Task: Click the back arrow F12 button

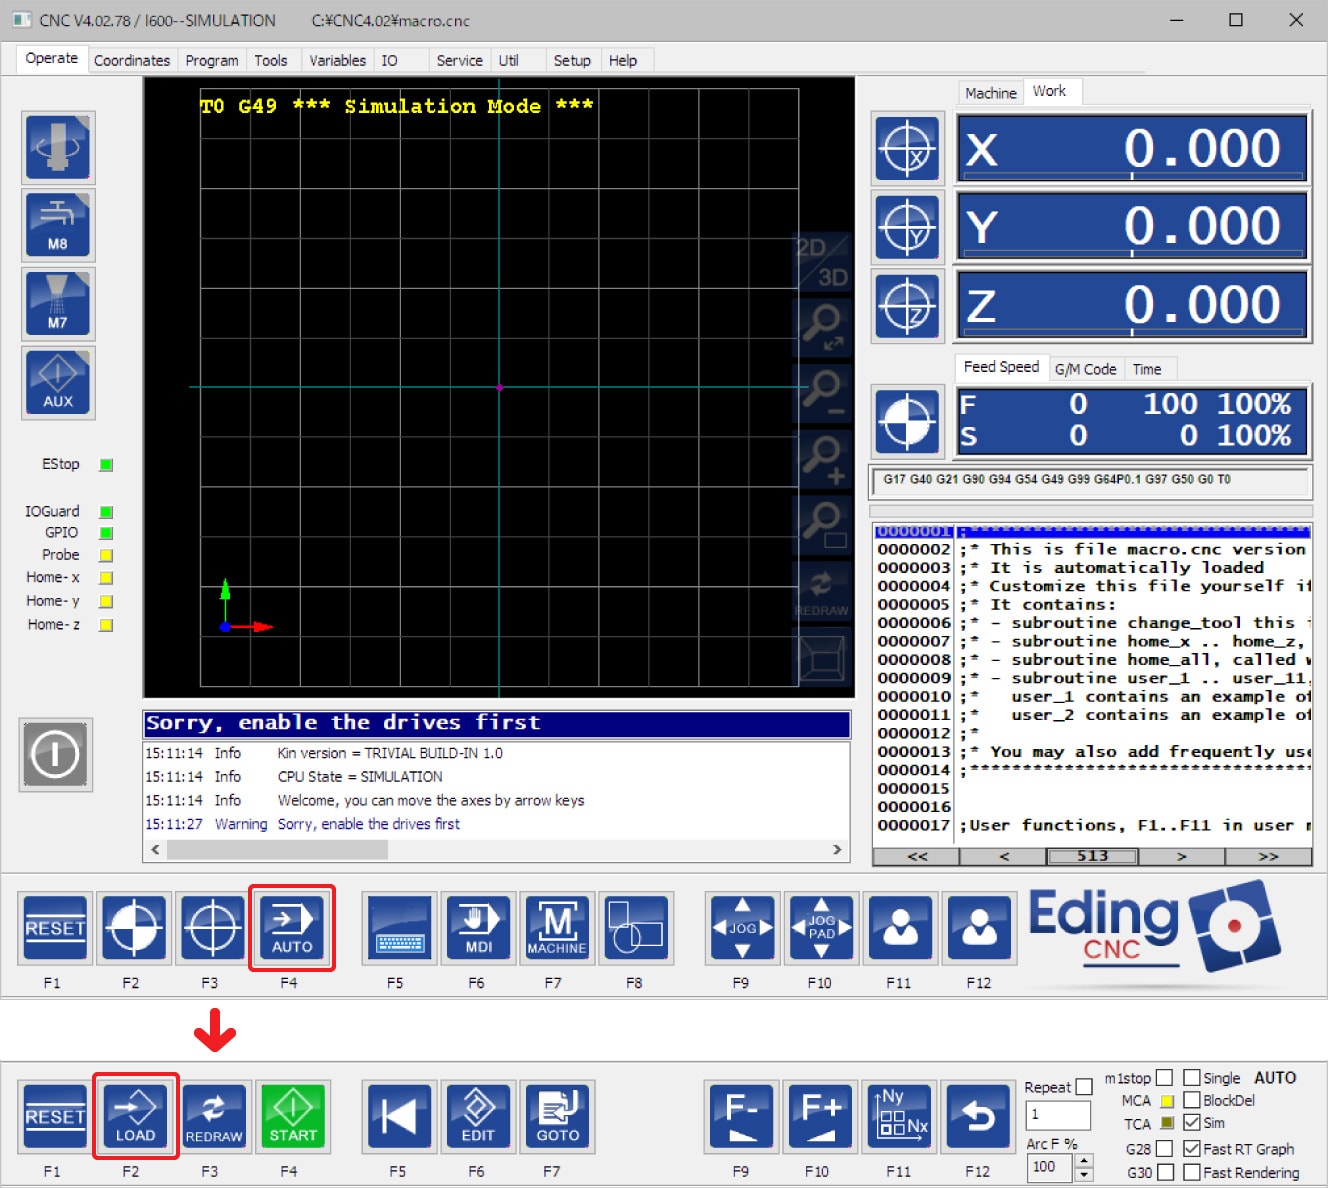Action: [x=979, y=1116]
